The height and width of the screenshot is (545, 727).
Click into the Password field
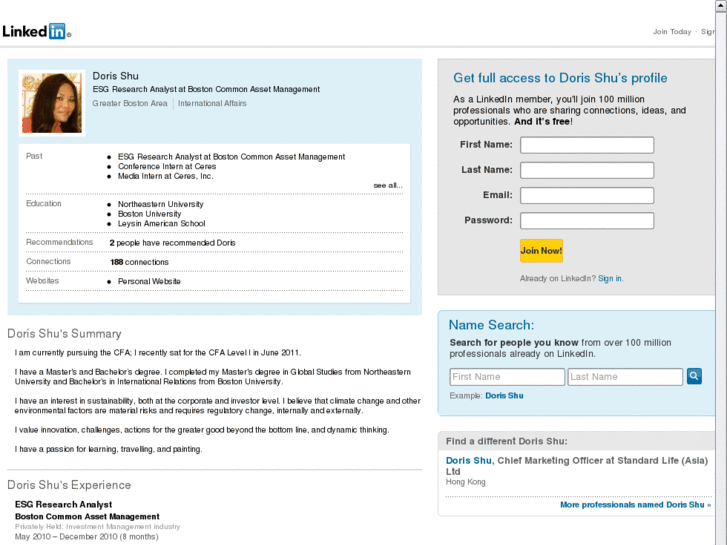tap(587, 220)
